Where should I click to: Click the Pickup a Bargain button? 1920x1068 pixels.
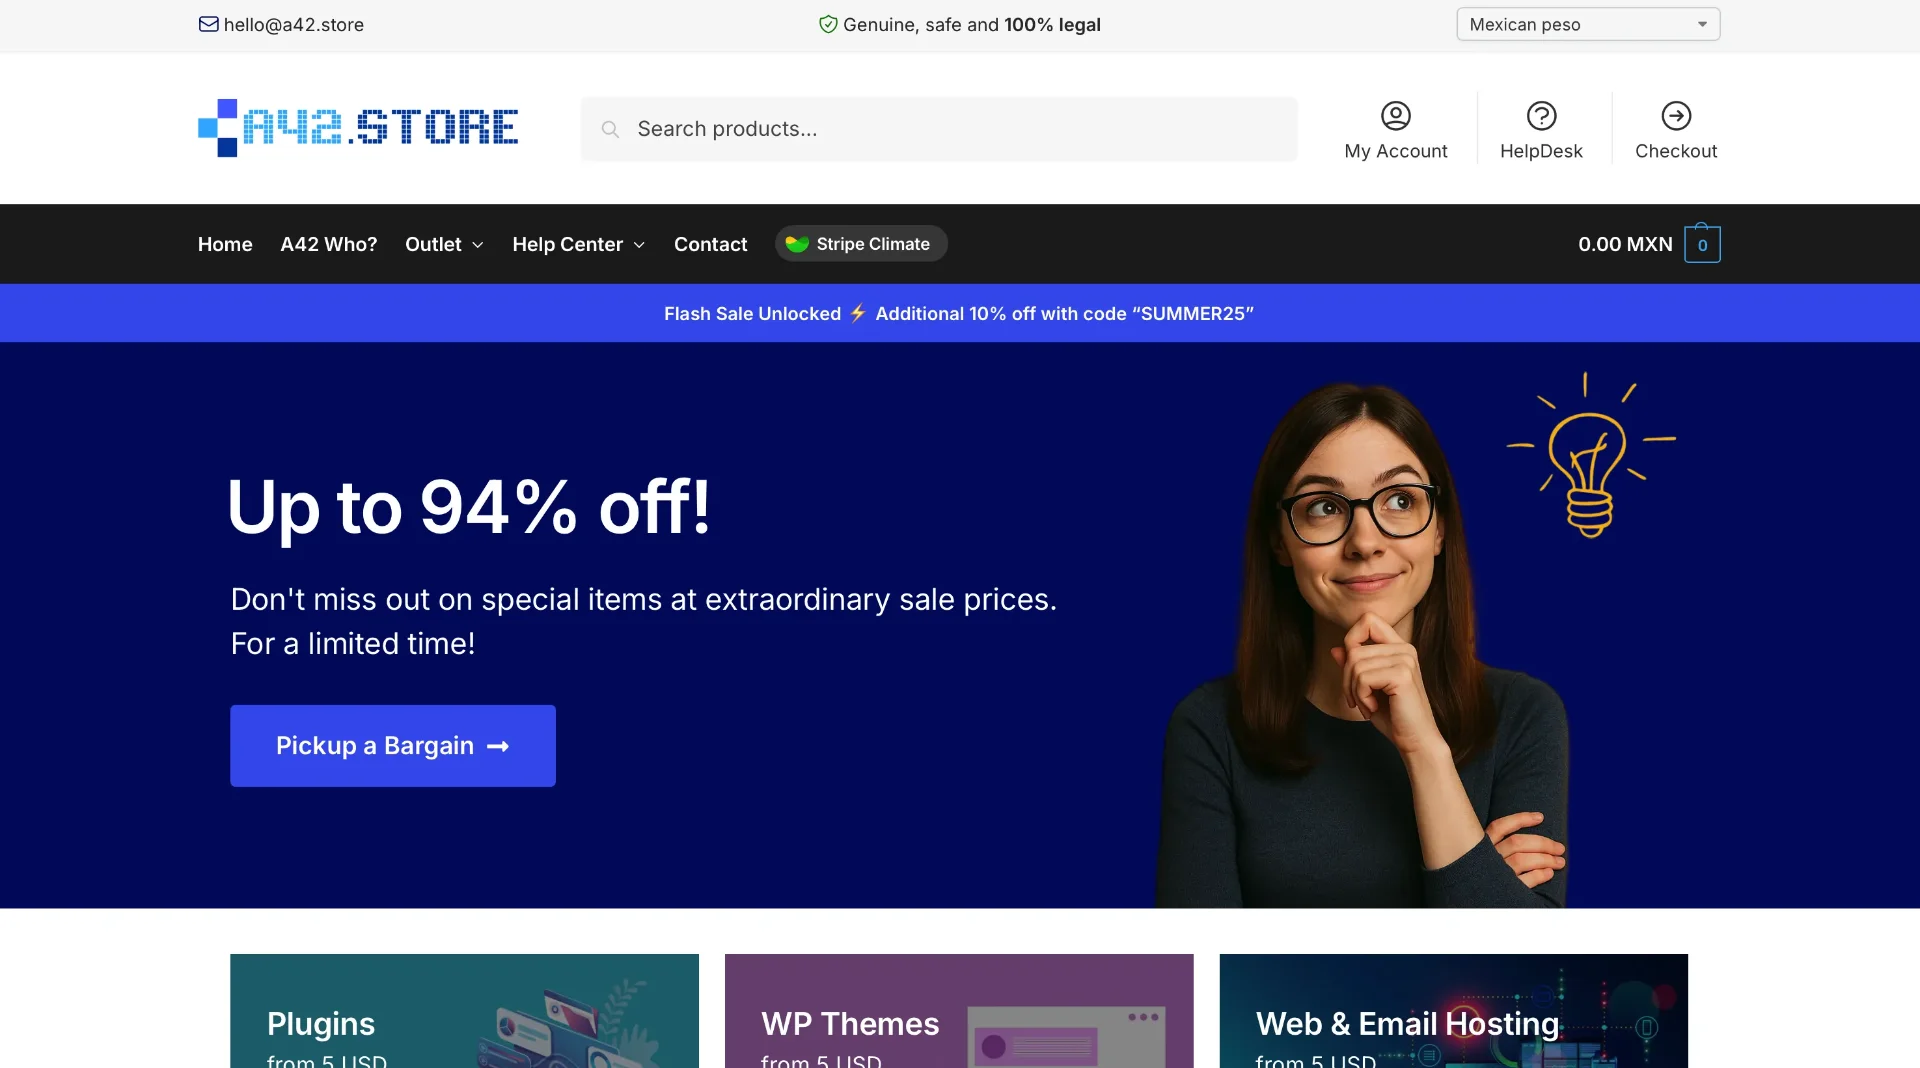[393, 746]
